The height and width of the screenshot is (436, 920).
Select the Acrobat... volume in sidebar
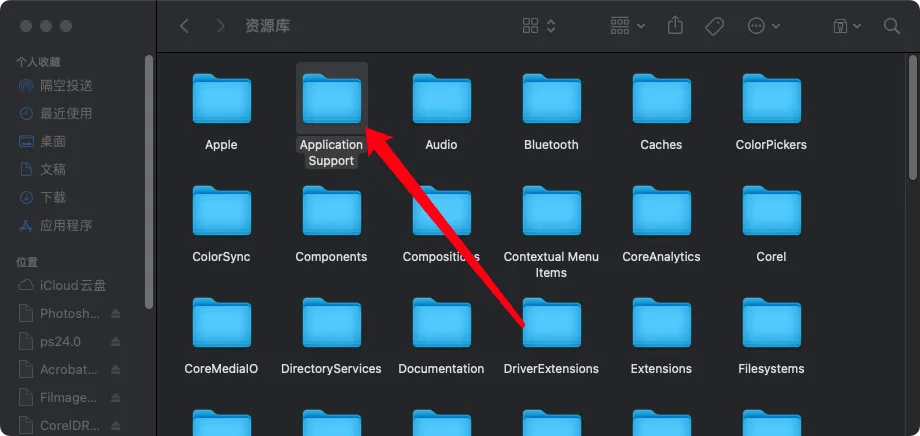point(69,370)
